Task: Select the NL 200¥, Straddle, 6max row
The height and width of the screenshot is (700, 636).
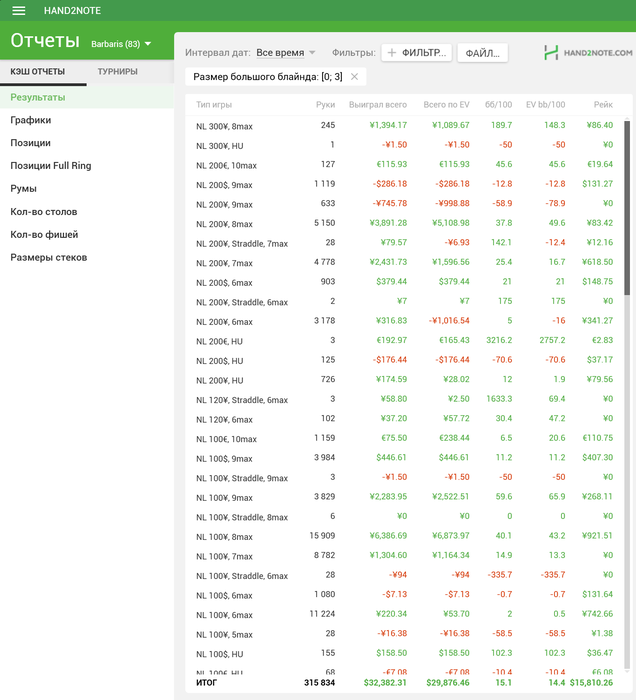Action: pos(404,301)
